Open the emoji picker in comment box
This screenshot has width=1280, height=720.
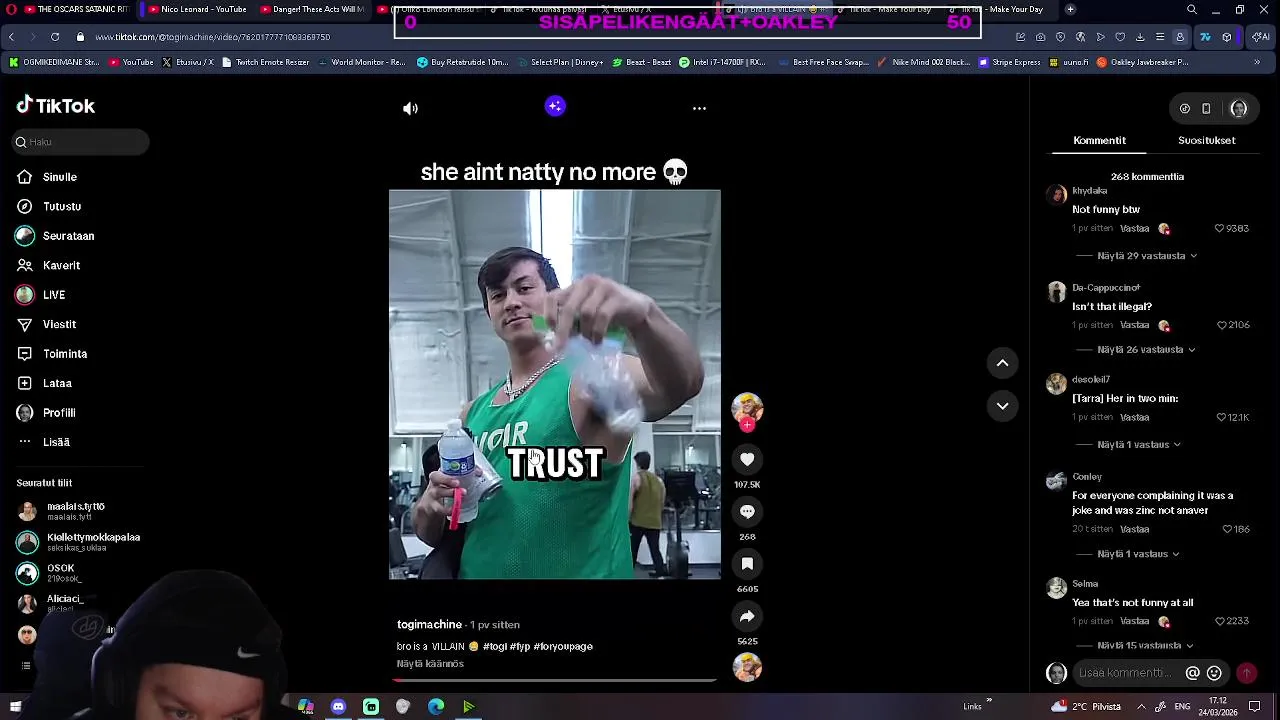click(x=1214, y=673)
